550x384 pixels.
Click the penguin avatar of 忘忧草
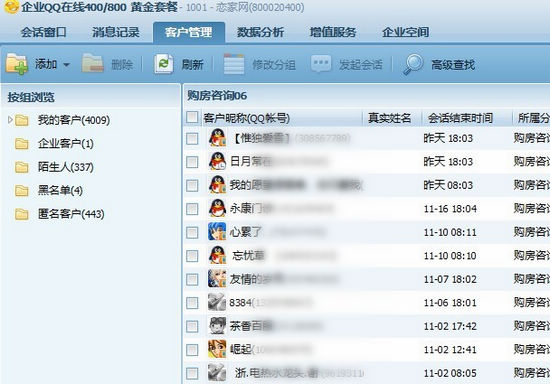tap(217, 255)
